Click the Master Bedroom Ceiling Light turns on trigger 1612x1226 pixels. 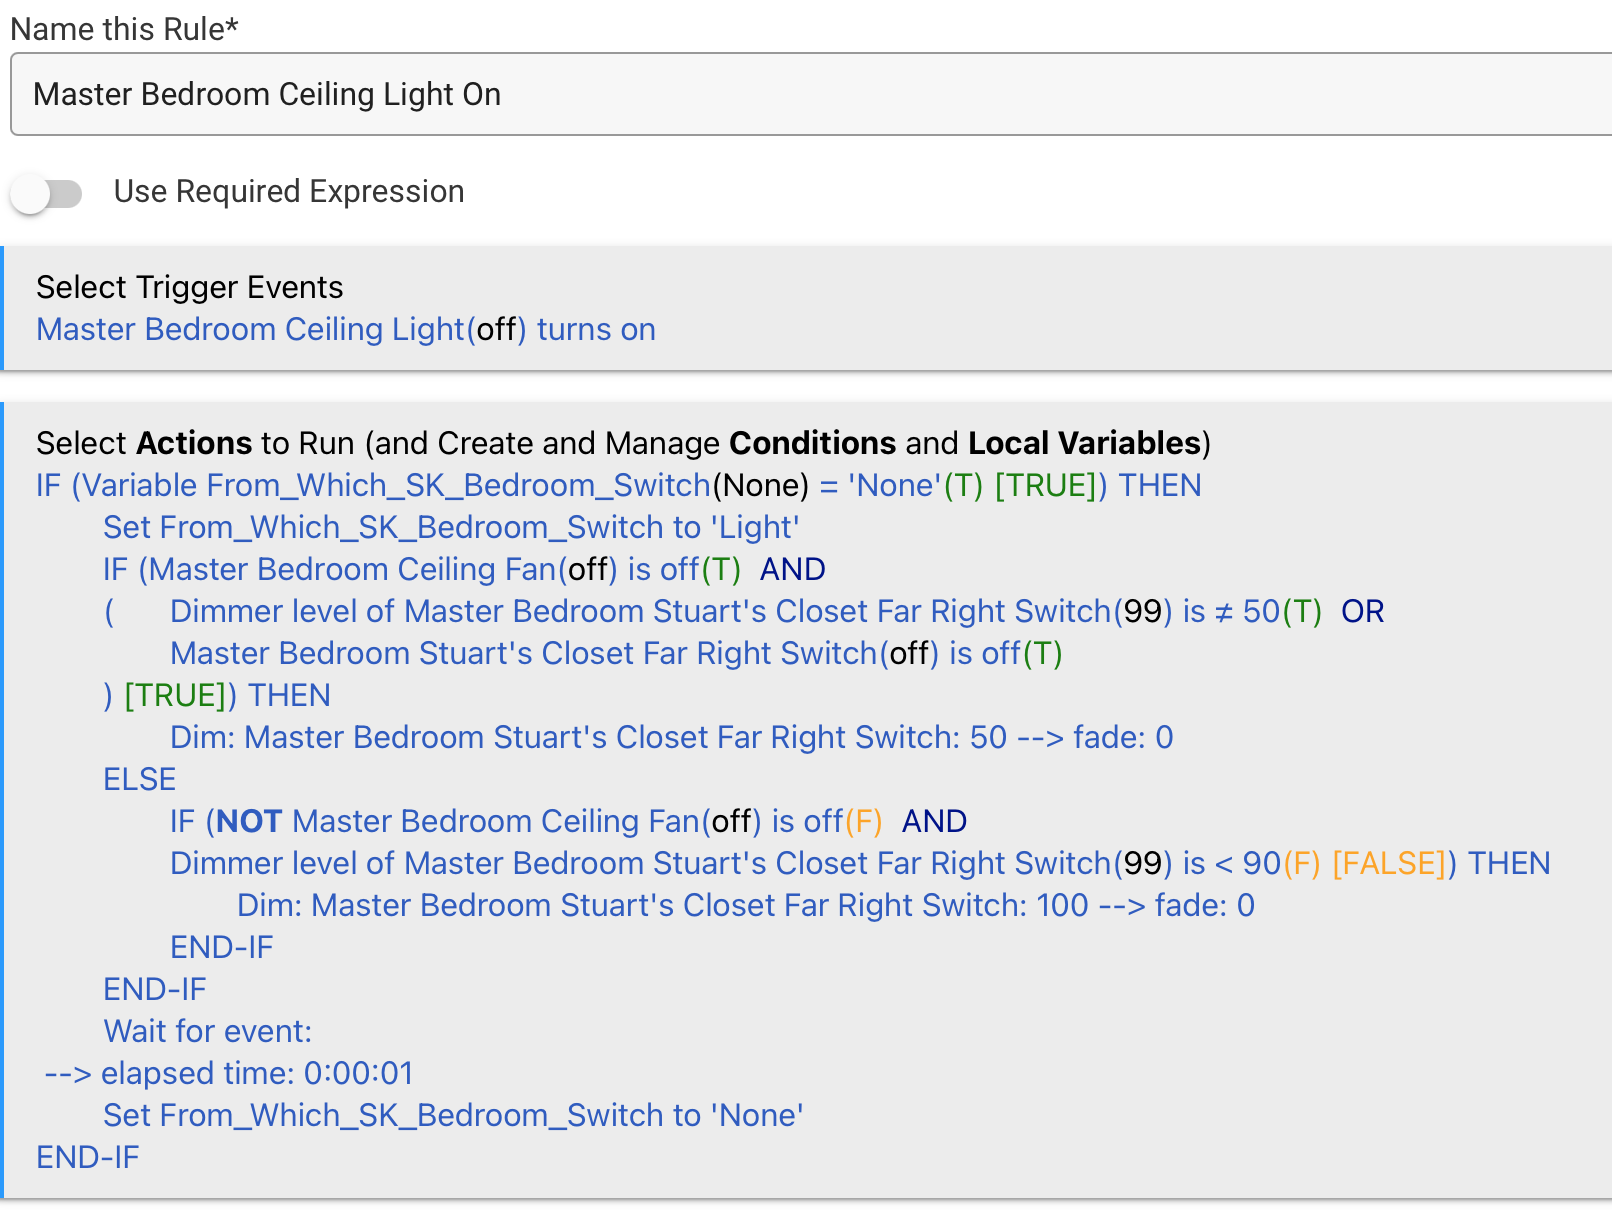(346, 329)
